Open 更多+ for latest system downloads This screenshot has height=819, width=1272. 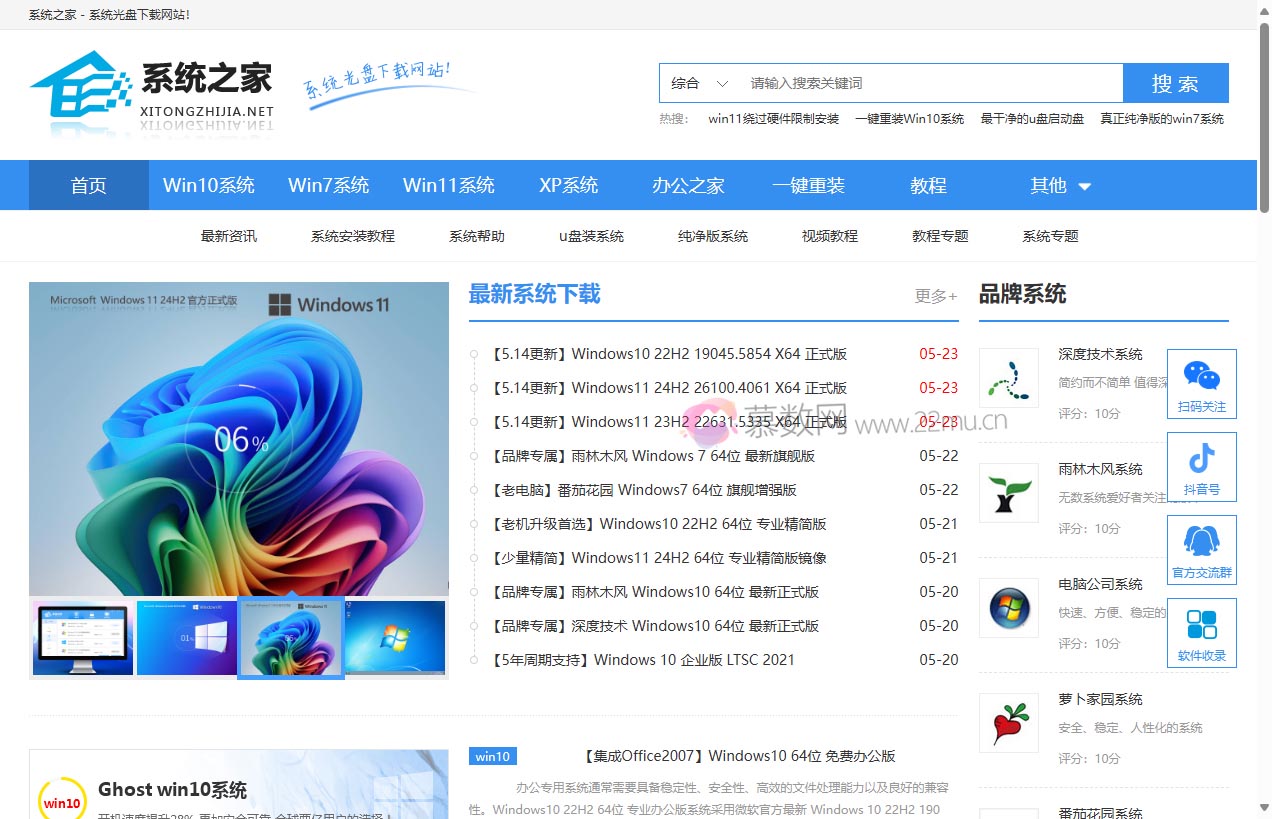[934, 296]
